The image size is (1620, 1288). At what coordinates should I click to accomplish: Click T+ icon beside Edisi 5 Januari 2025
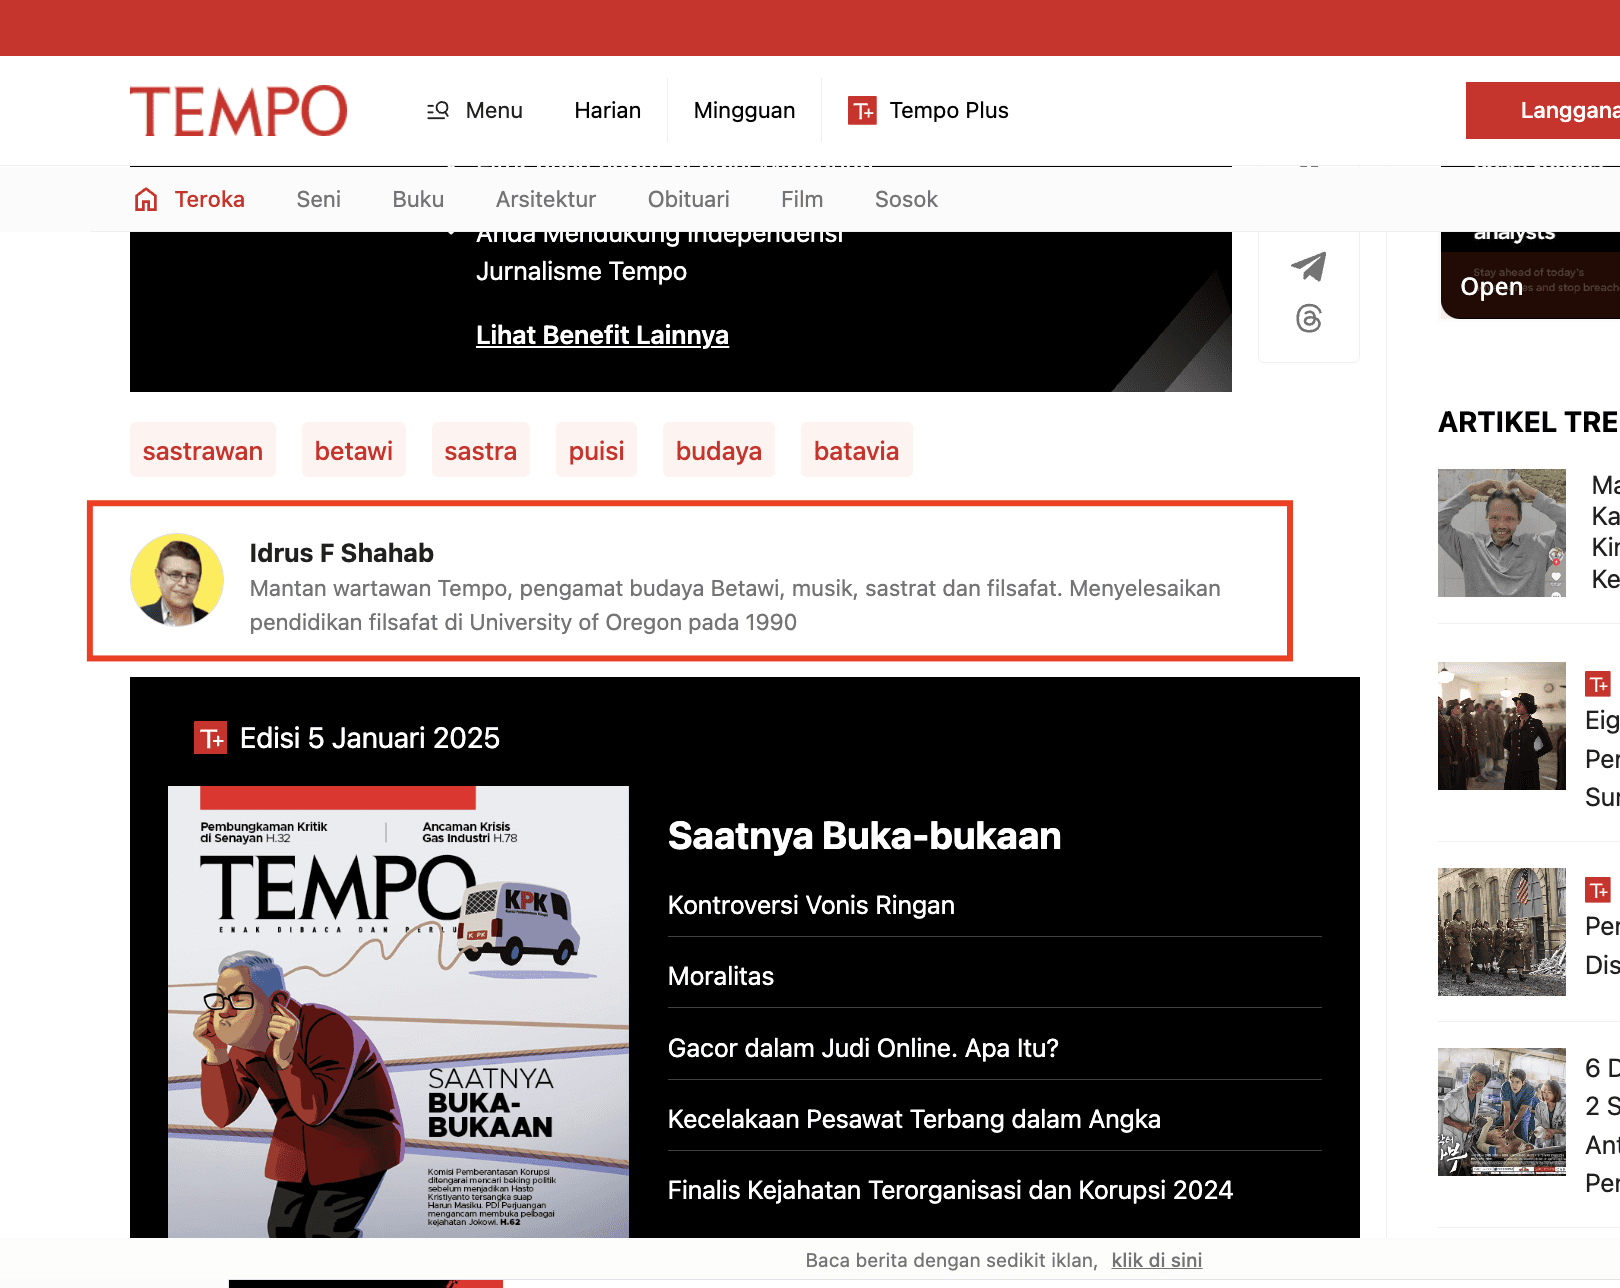tap(210, 738)
